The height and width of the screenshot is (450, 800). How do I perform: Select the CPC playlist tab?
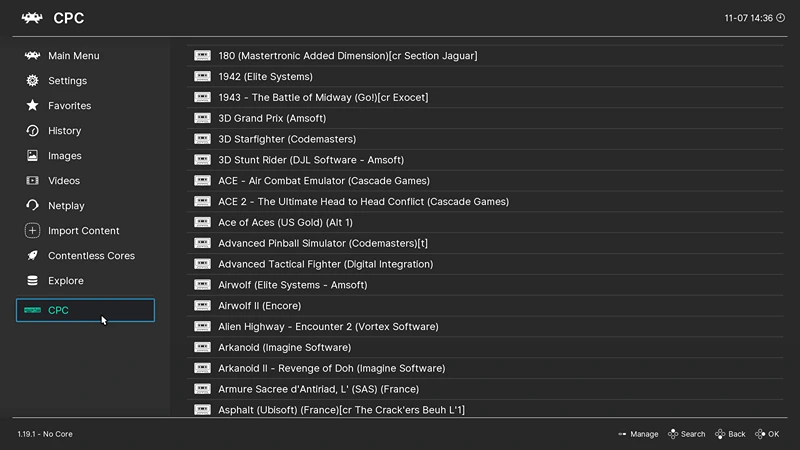click(85, 310)
